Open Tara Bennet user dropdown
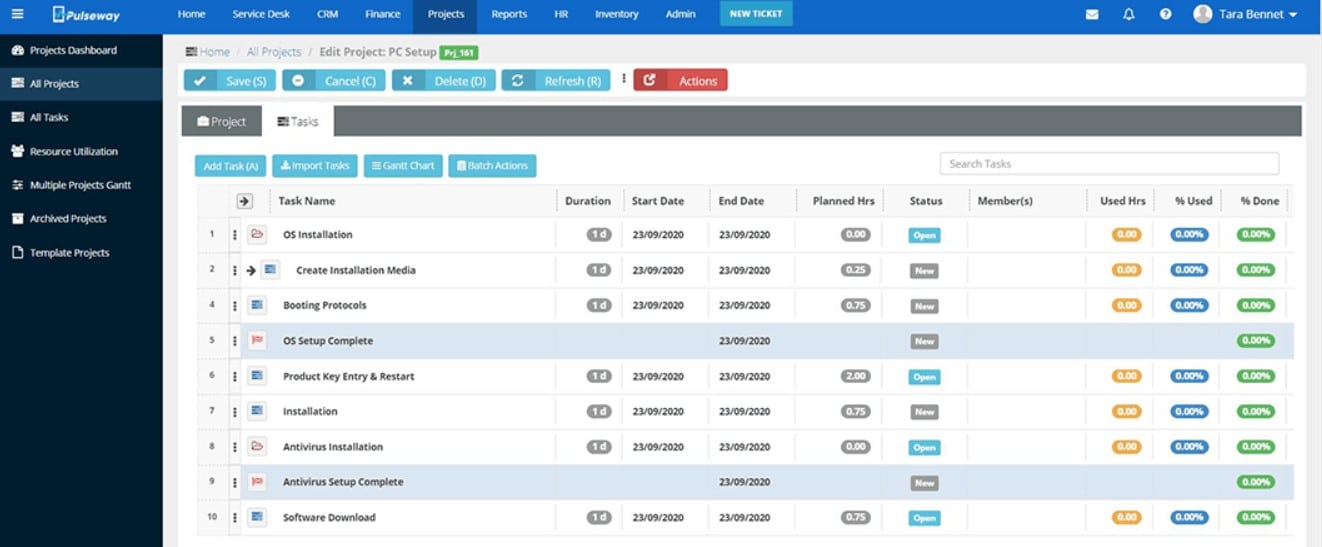 coord(1245,15)
